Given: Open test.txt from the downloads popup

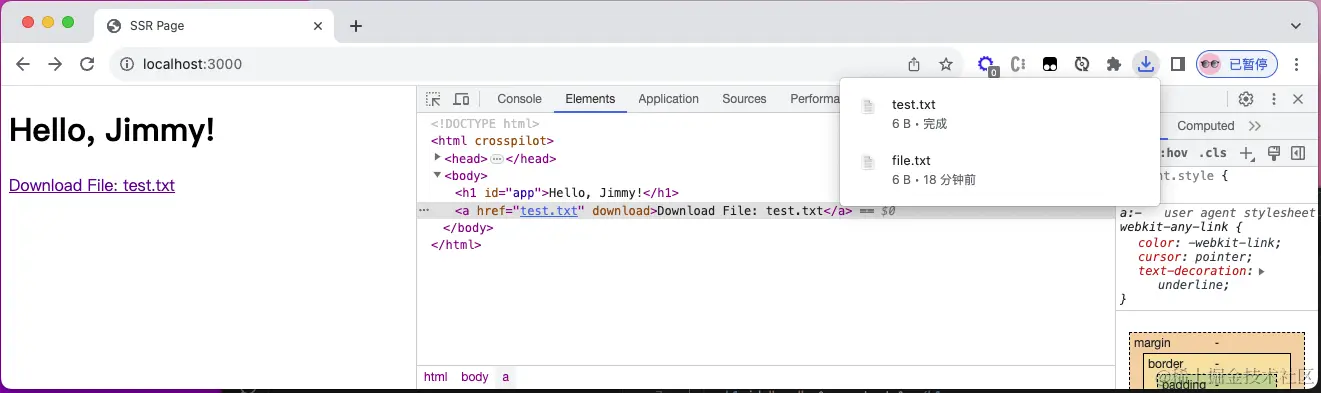Looking at the screenshot, I should [x=999, y=114].
